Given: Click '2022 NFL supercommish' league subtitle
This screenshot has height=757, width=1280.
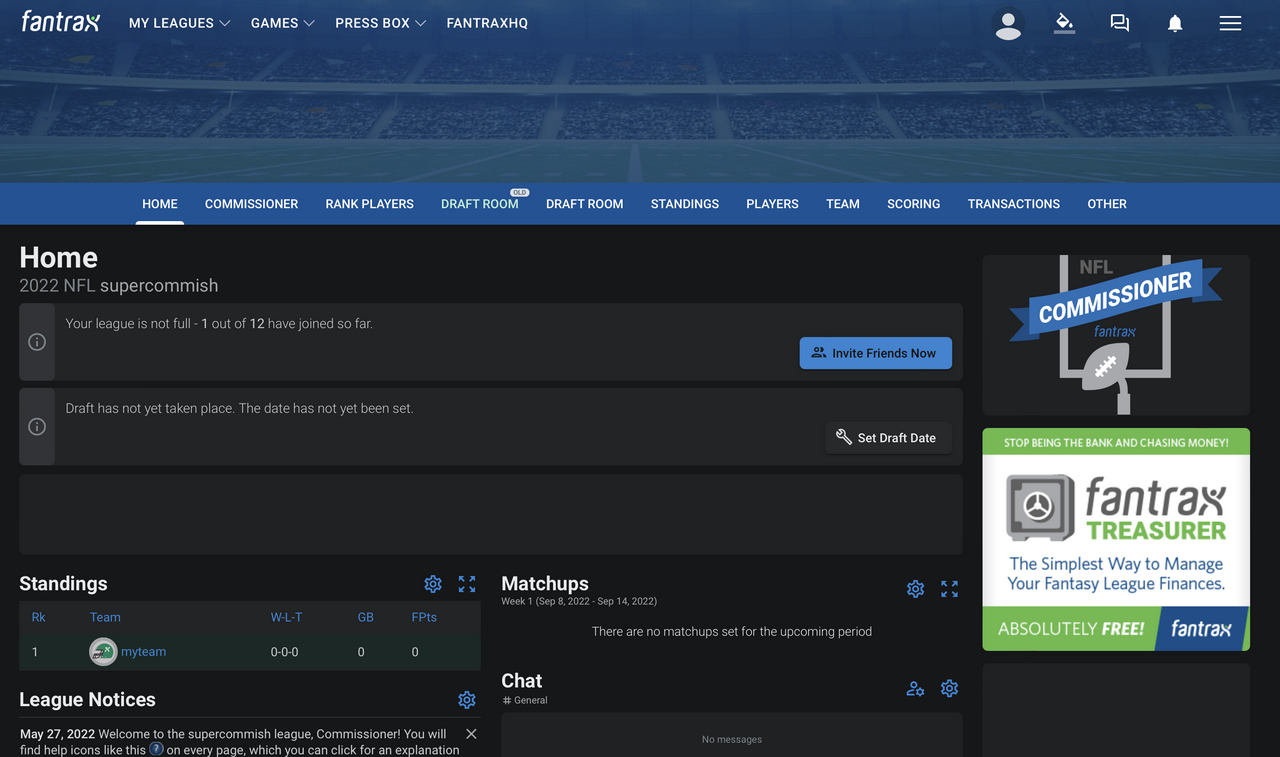Looking at the screenshot, I should click(x=118, y=285).
